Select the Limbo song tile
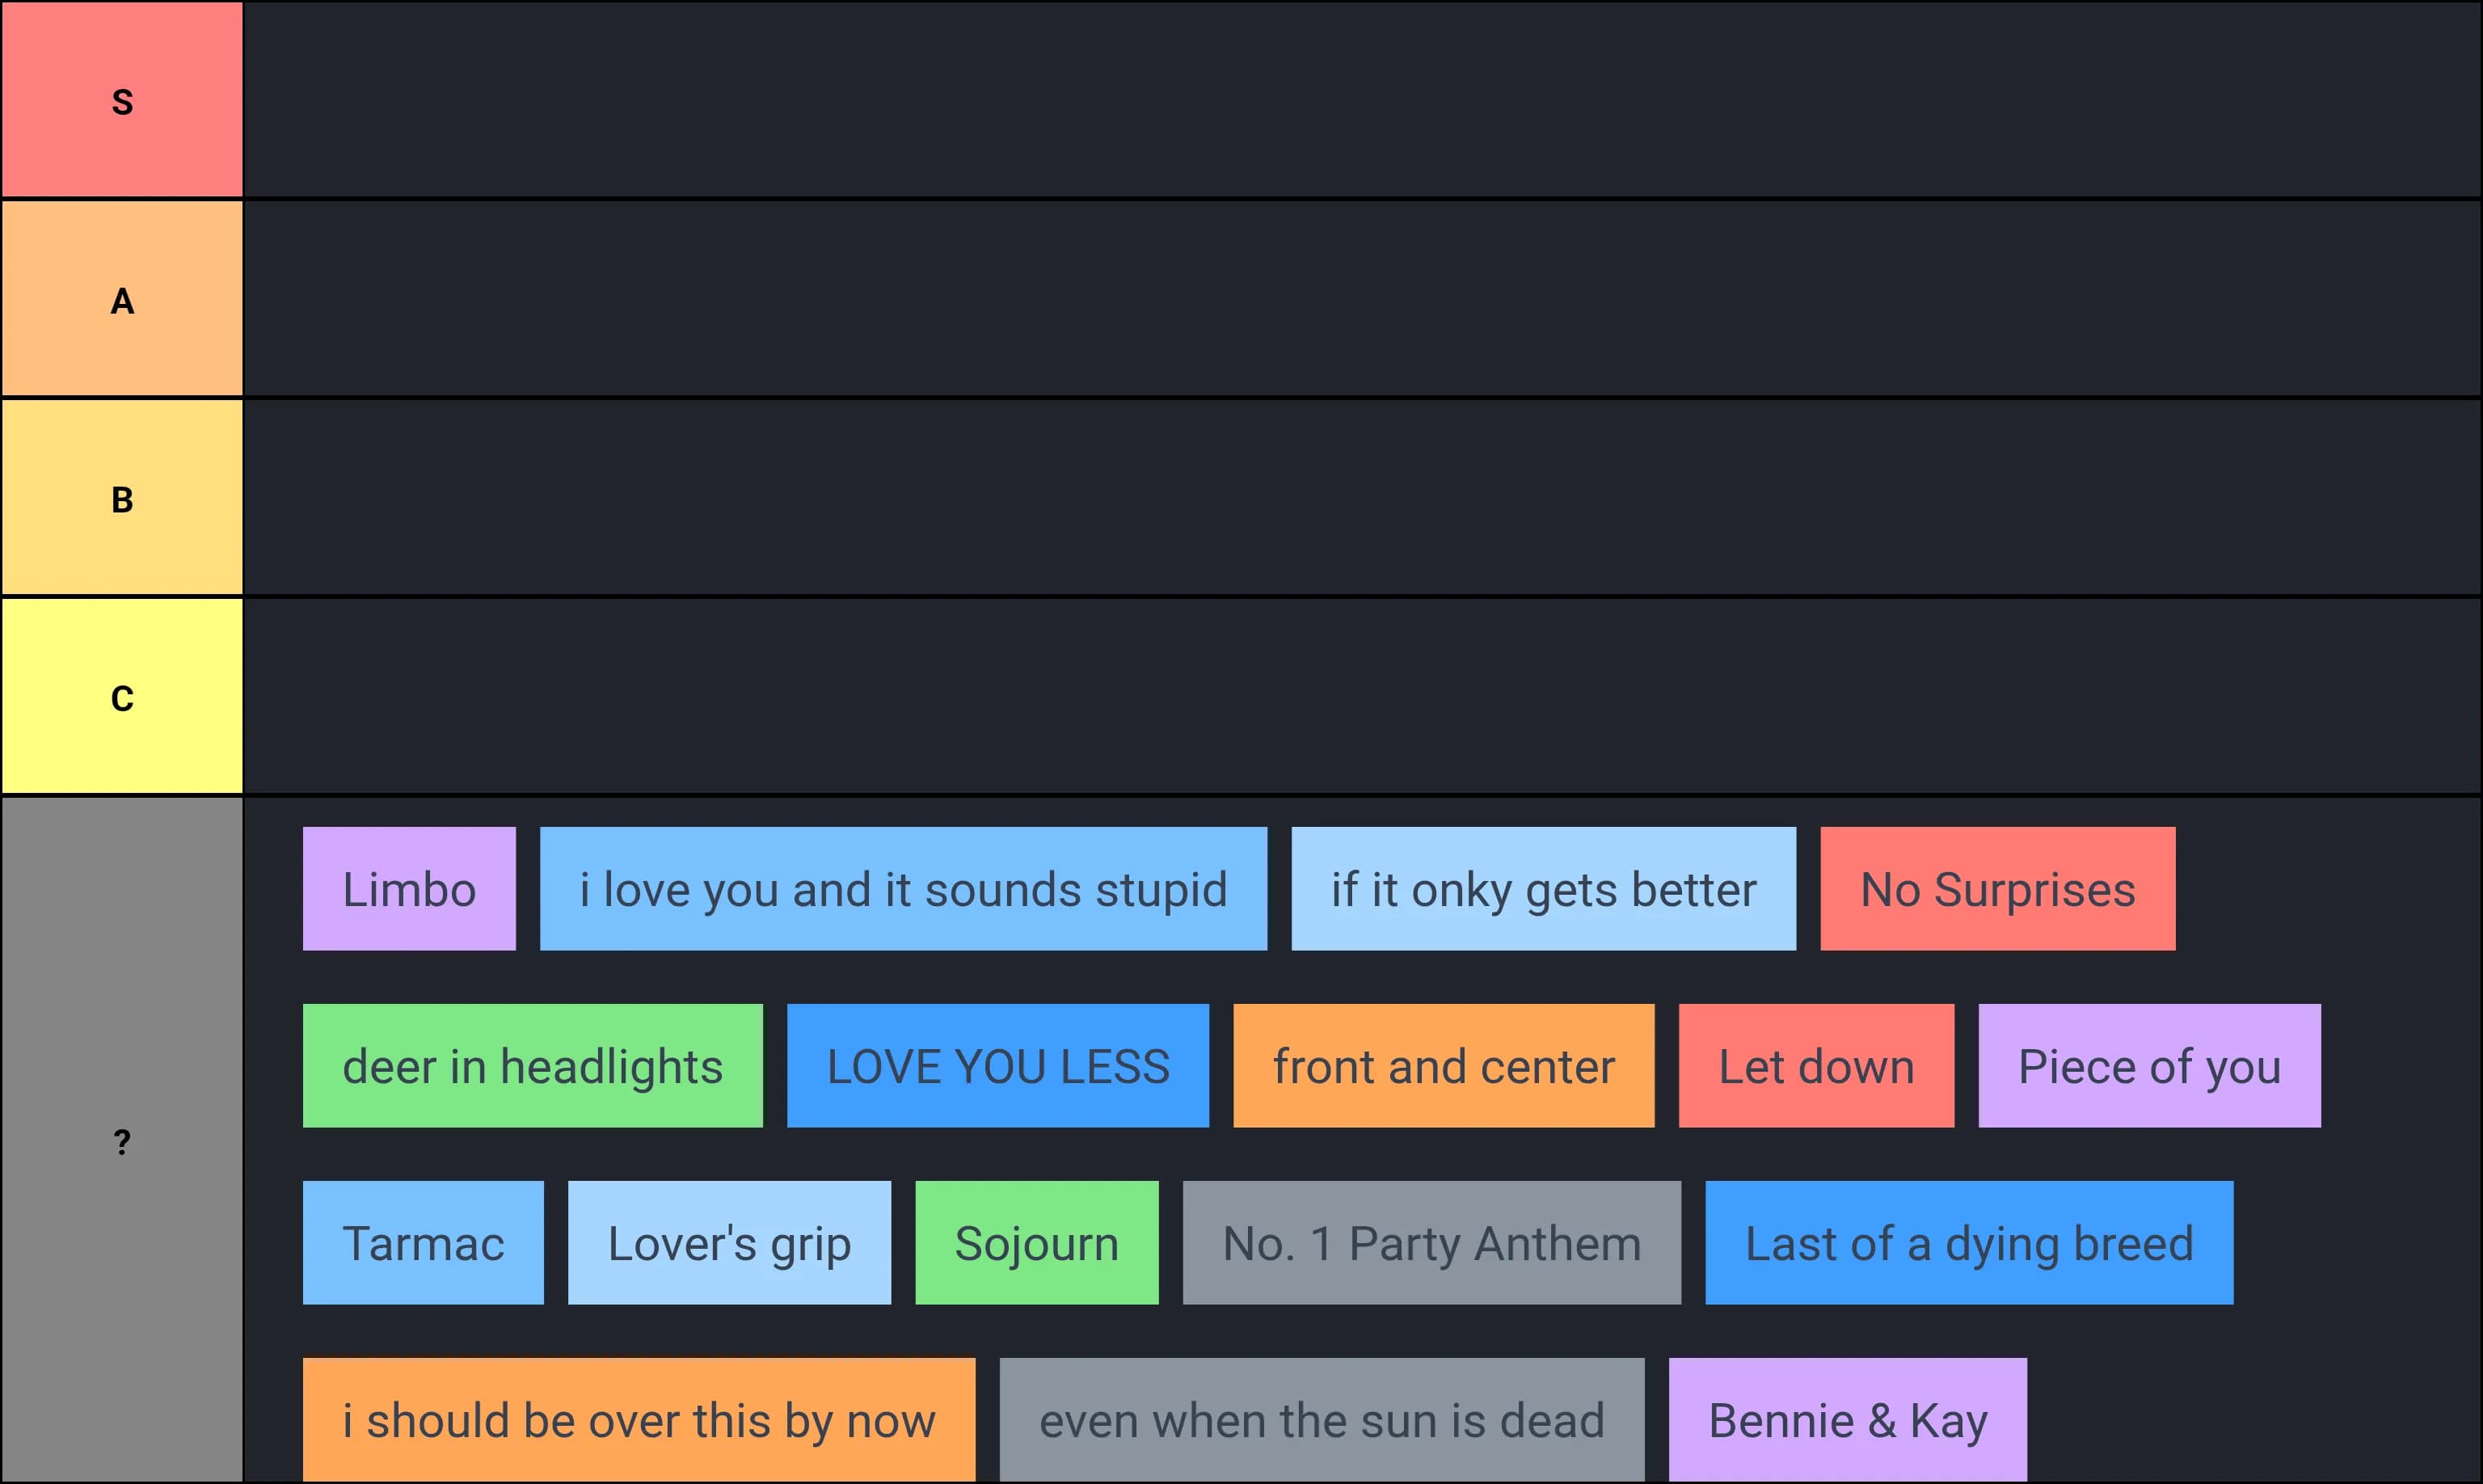Image resolution: width=2483 pixels, height=1484 pixels. coord(409,889)
